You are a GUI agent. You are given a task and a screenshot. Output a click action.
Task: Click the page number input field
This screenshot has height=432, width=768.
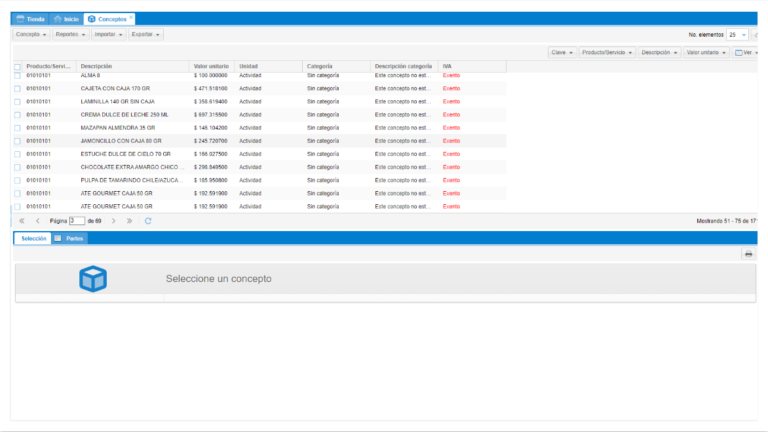point(77,220)
